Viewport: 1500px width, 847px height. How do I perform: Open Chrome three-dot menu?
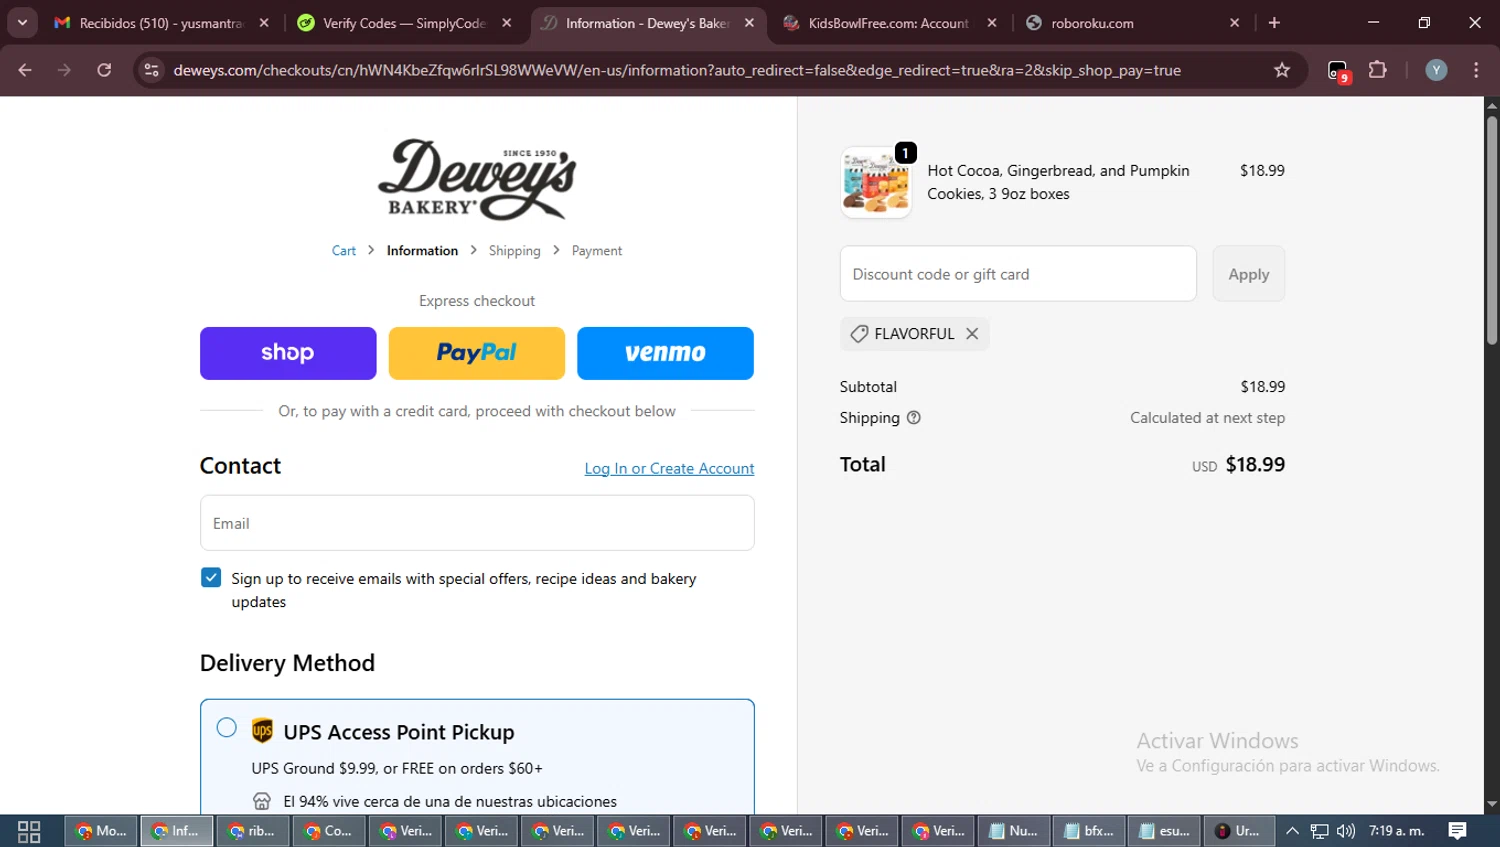point(1476,70)
